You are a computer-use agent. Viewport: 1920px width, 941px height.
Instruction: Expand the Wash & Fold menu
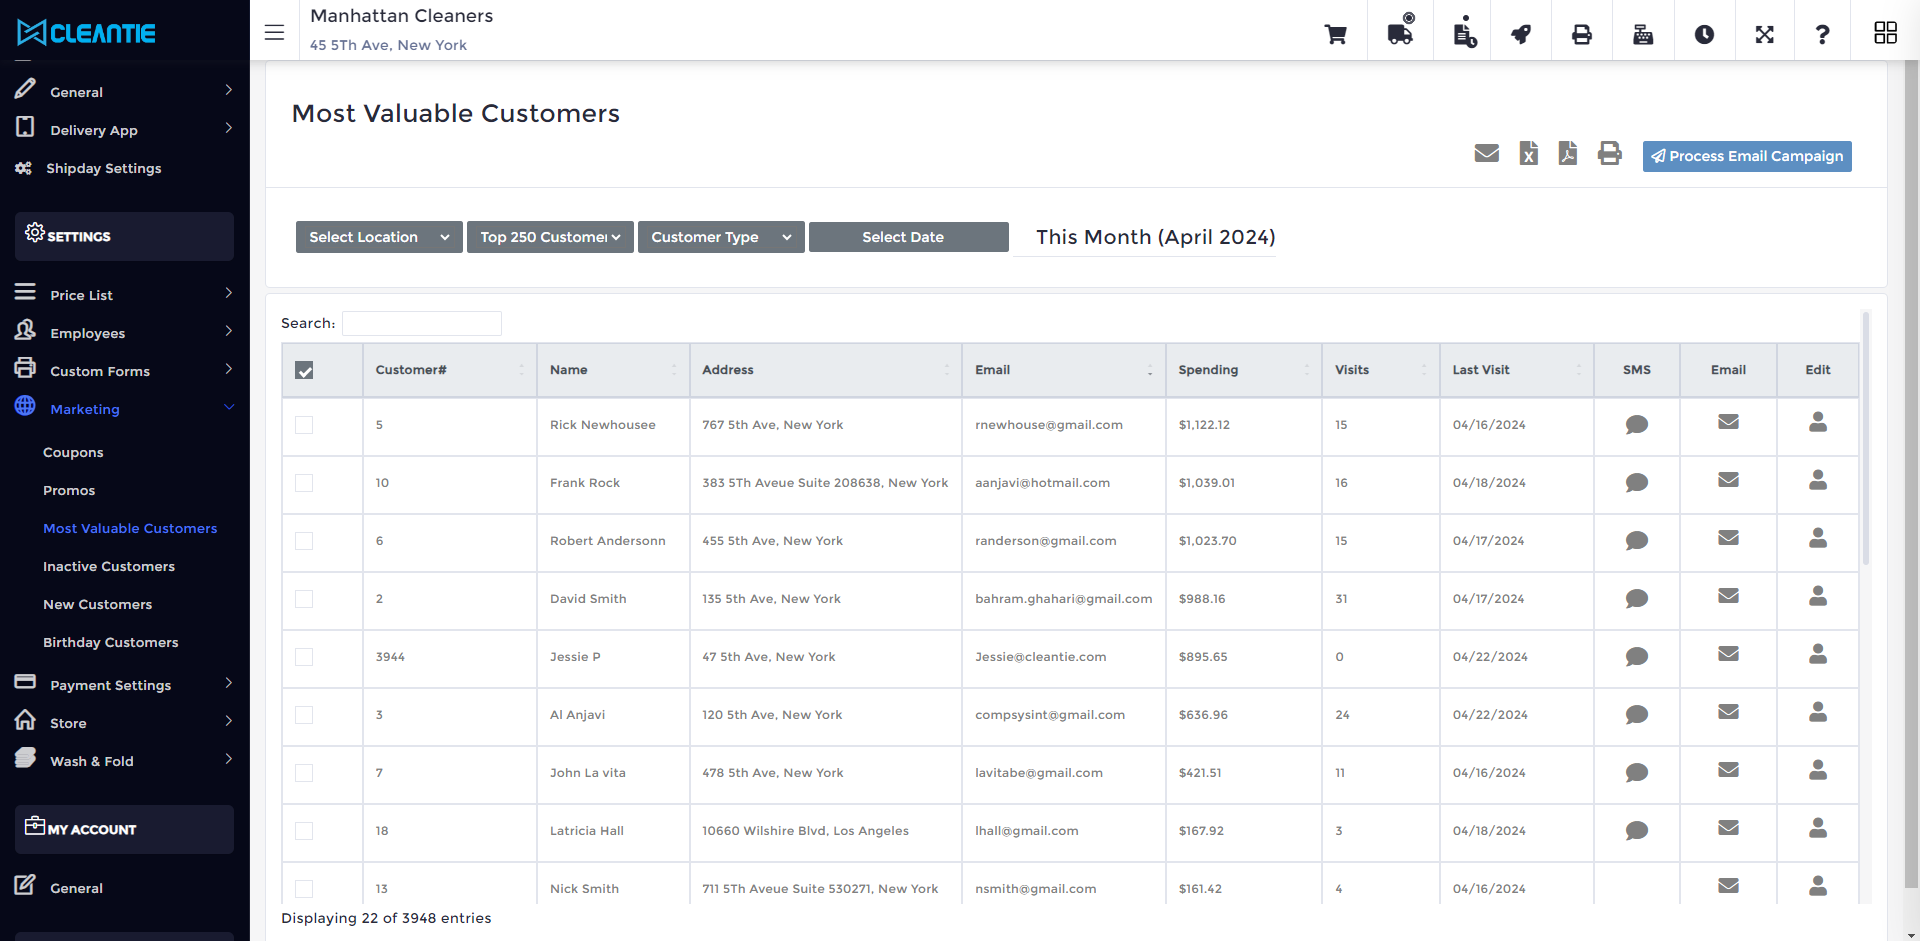124,761
